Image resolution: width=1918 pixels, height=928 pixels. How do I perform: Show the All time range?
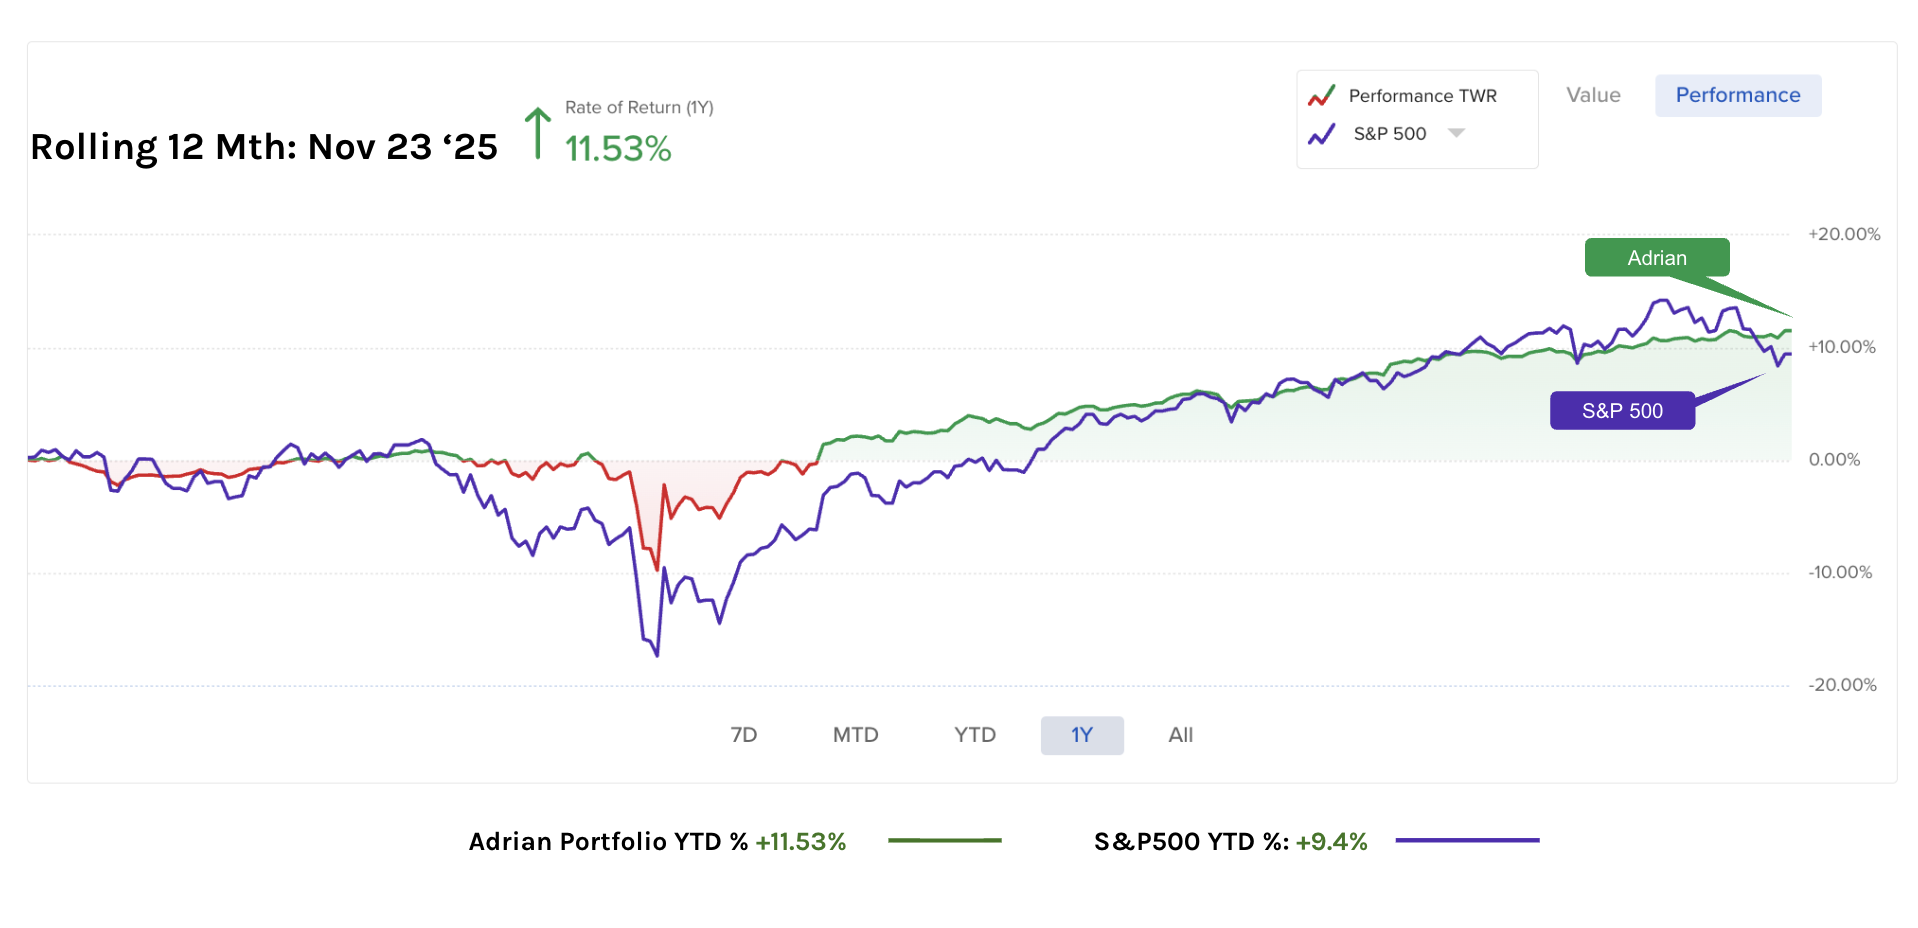(1180, 735)
